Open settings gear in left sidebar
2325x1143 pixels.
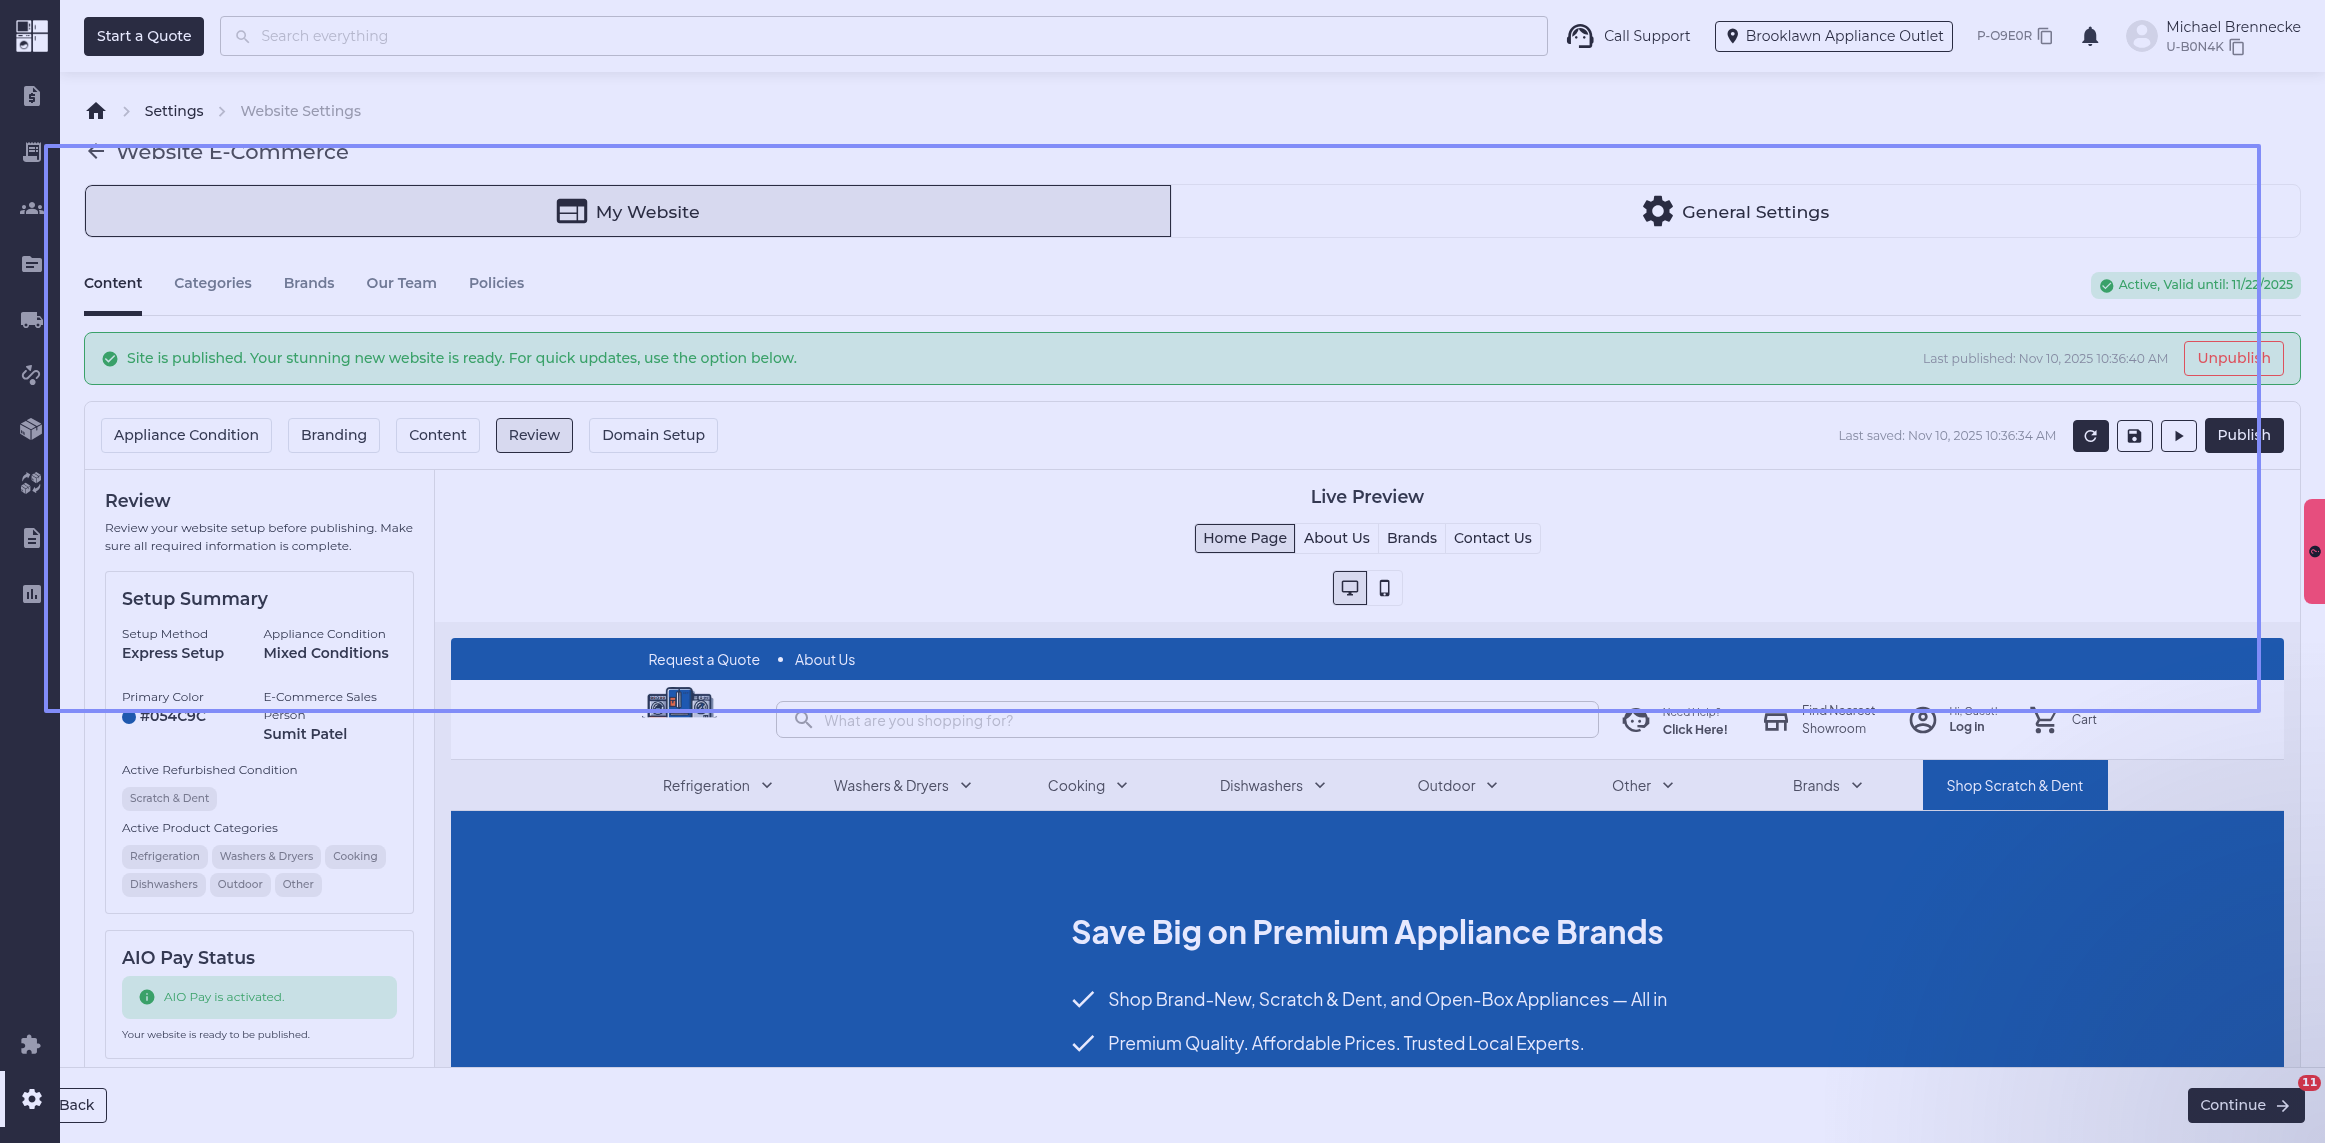point(31,1099)
